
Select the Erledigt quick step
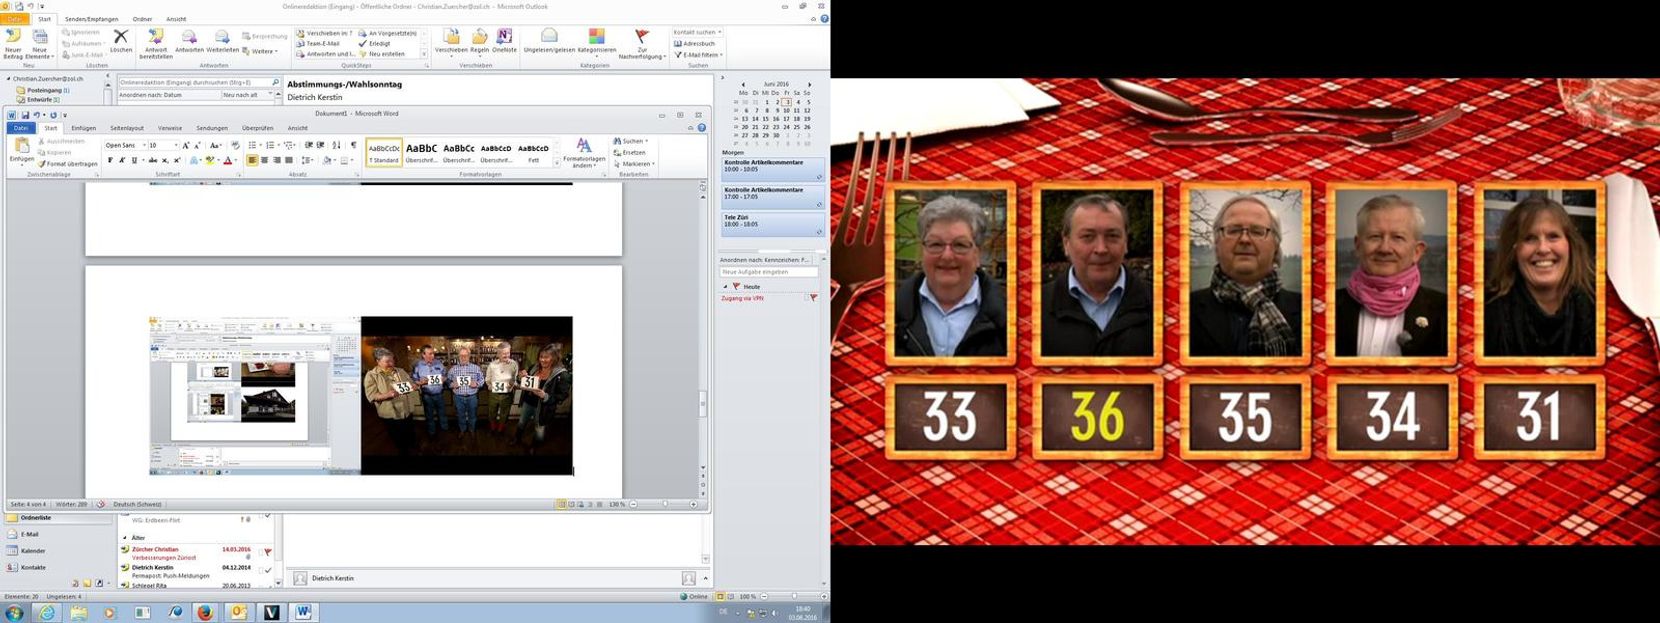[x=375, y=44]
